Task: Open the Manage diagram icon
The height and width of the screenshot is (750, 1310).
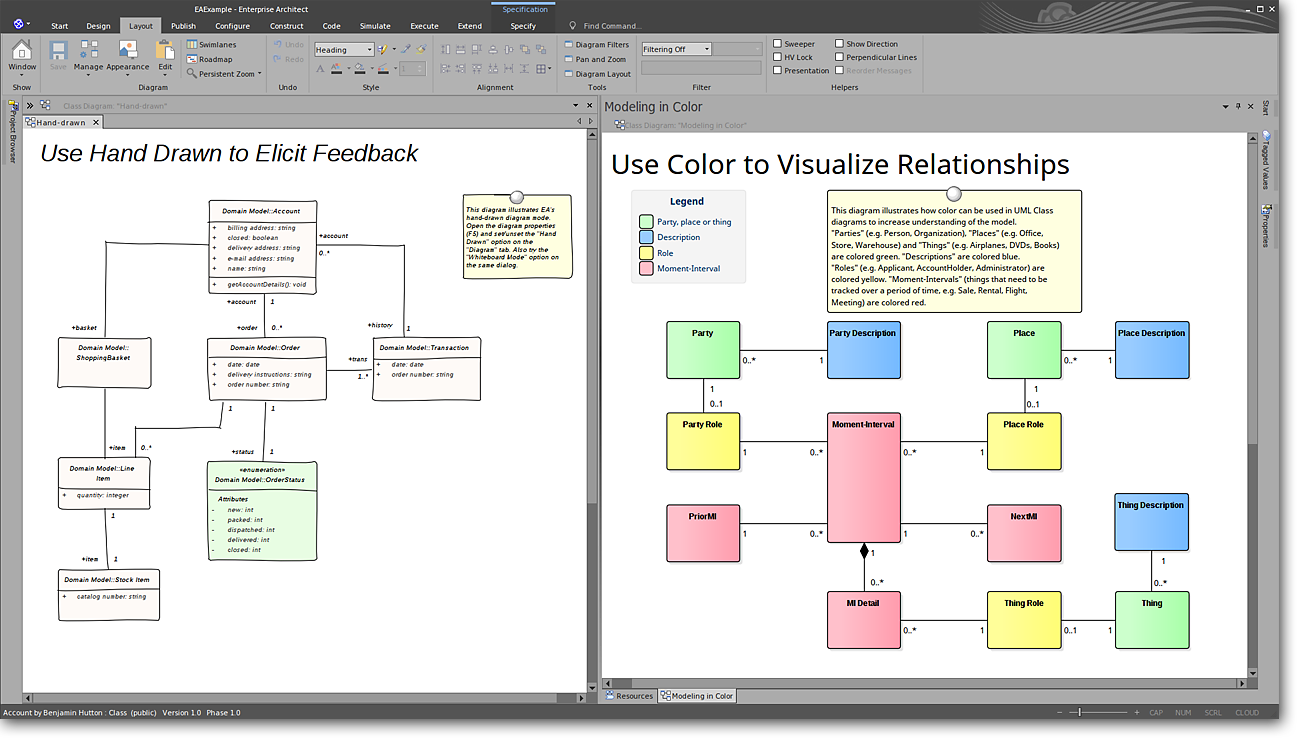Action: point(88,54)
